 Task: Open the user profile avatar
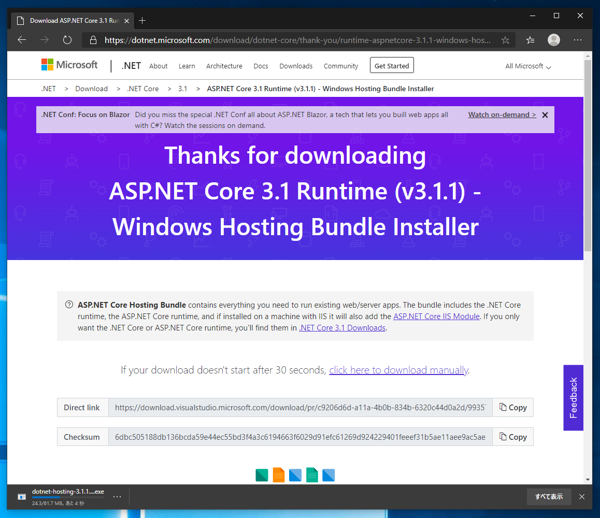point(554,40)
